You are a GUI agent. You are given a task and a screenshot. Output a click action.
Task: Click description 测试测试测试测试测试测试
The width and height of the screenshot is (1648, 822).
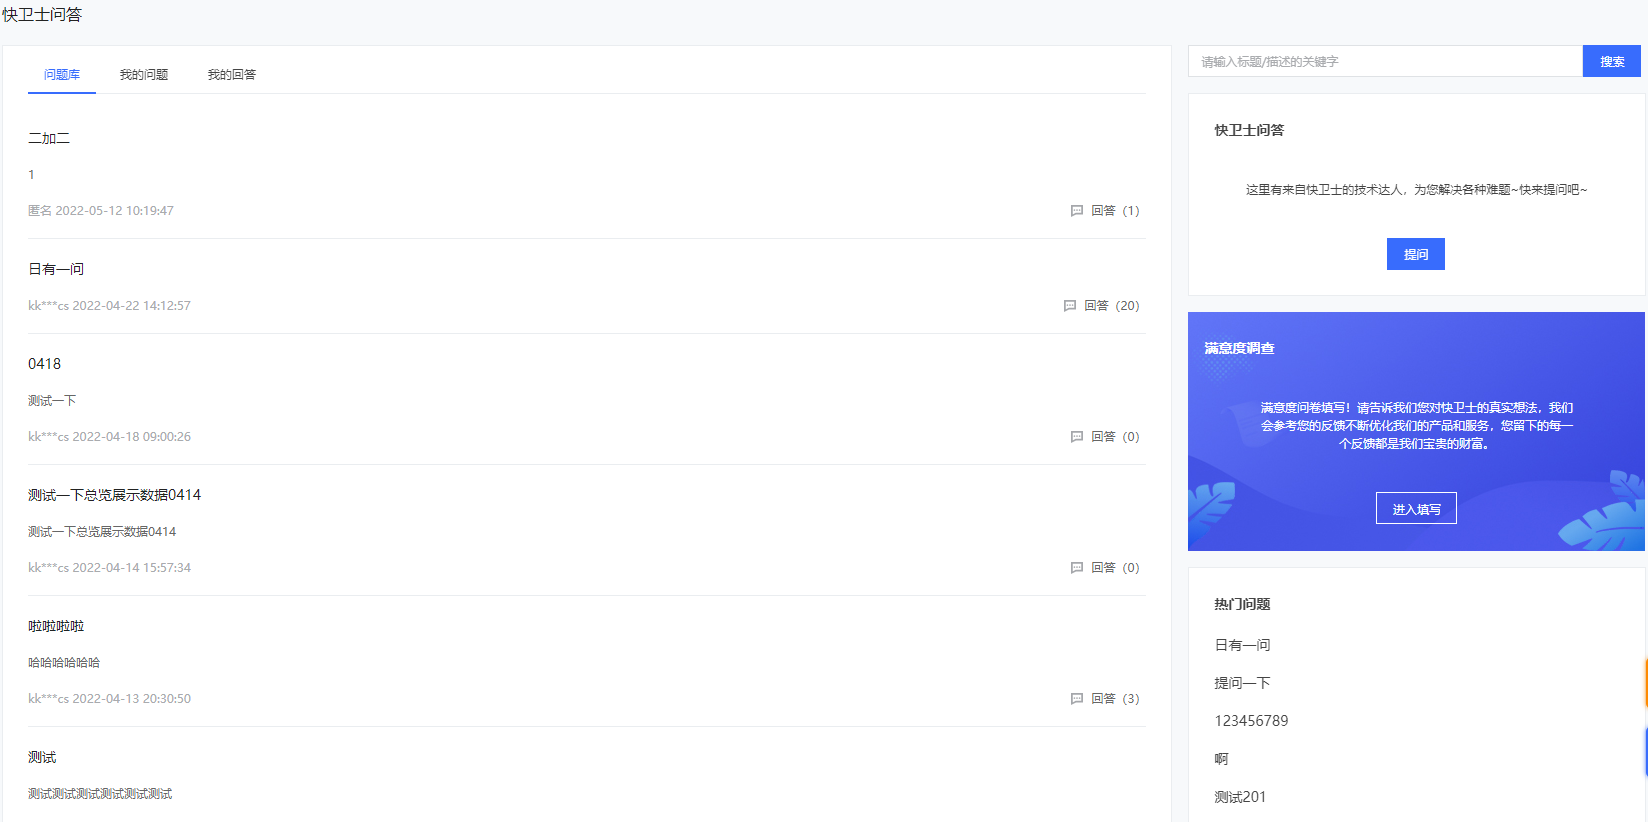pyautogui.click(x=100, y=794)
